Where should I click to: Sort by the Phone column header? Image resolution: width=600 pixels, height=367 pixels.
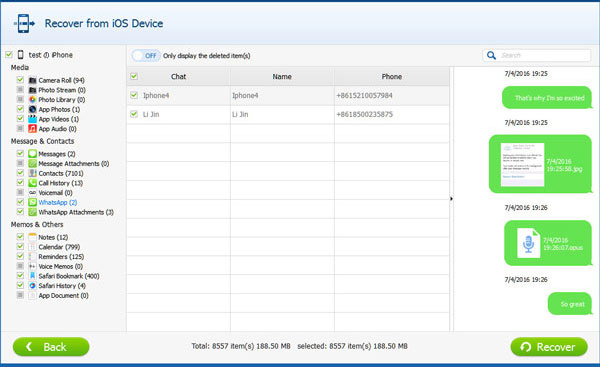(x=392, y=77)
